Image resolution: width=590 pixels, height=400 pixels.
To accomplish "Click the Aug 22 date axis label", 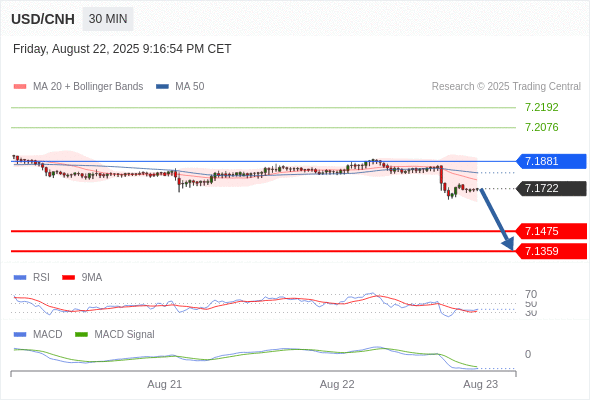I will coord(337,385).
